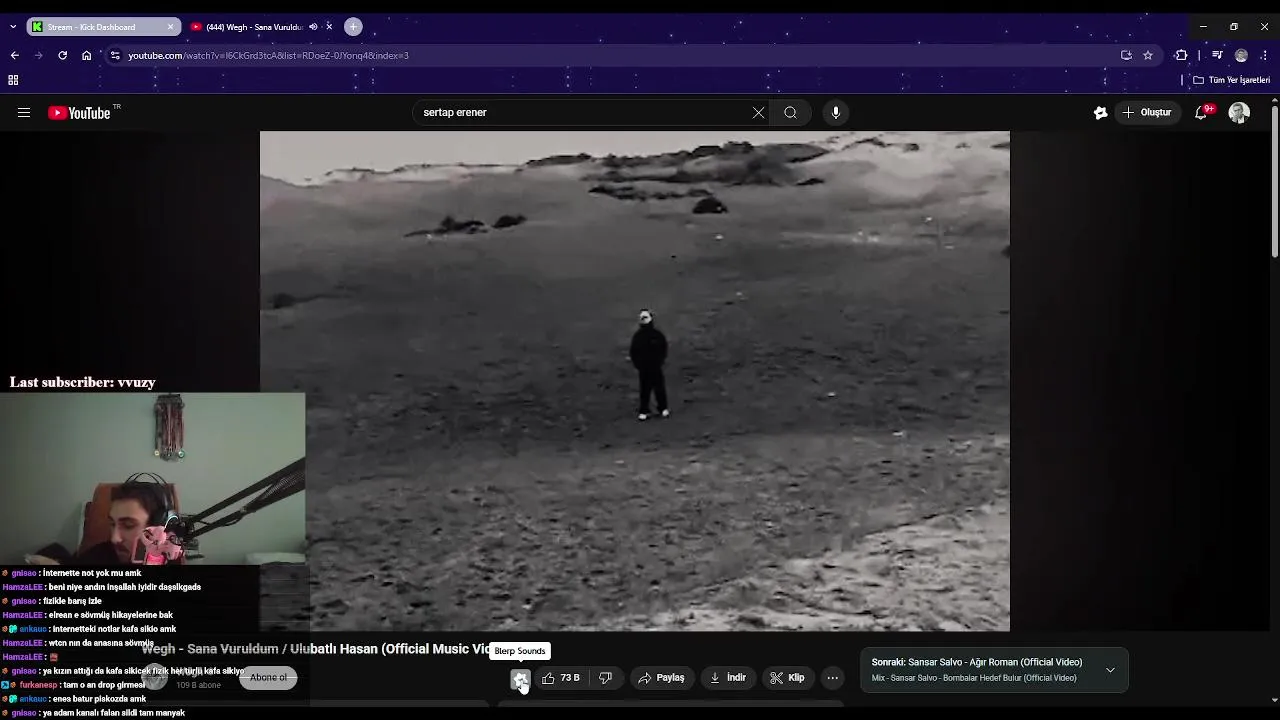Viewport: 1280px width, 720px height.
Task: Open the YouTube hamburger guide menu
Action: 24,113
